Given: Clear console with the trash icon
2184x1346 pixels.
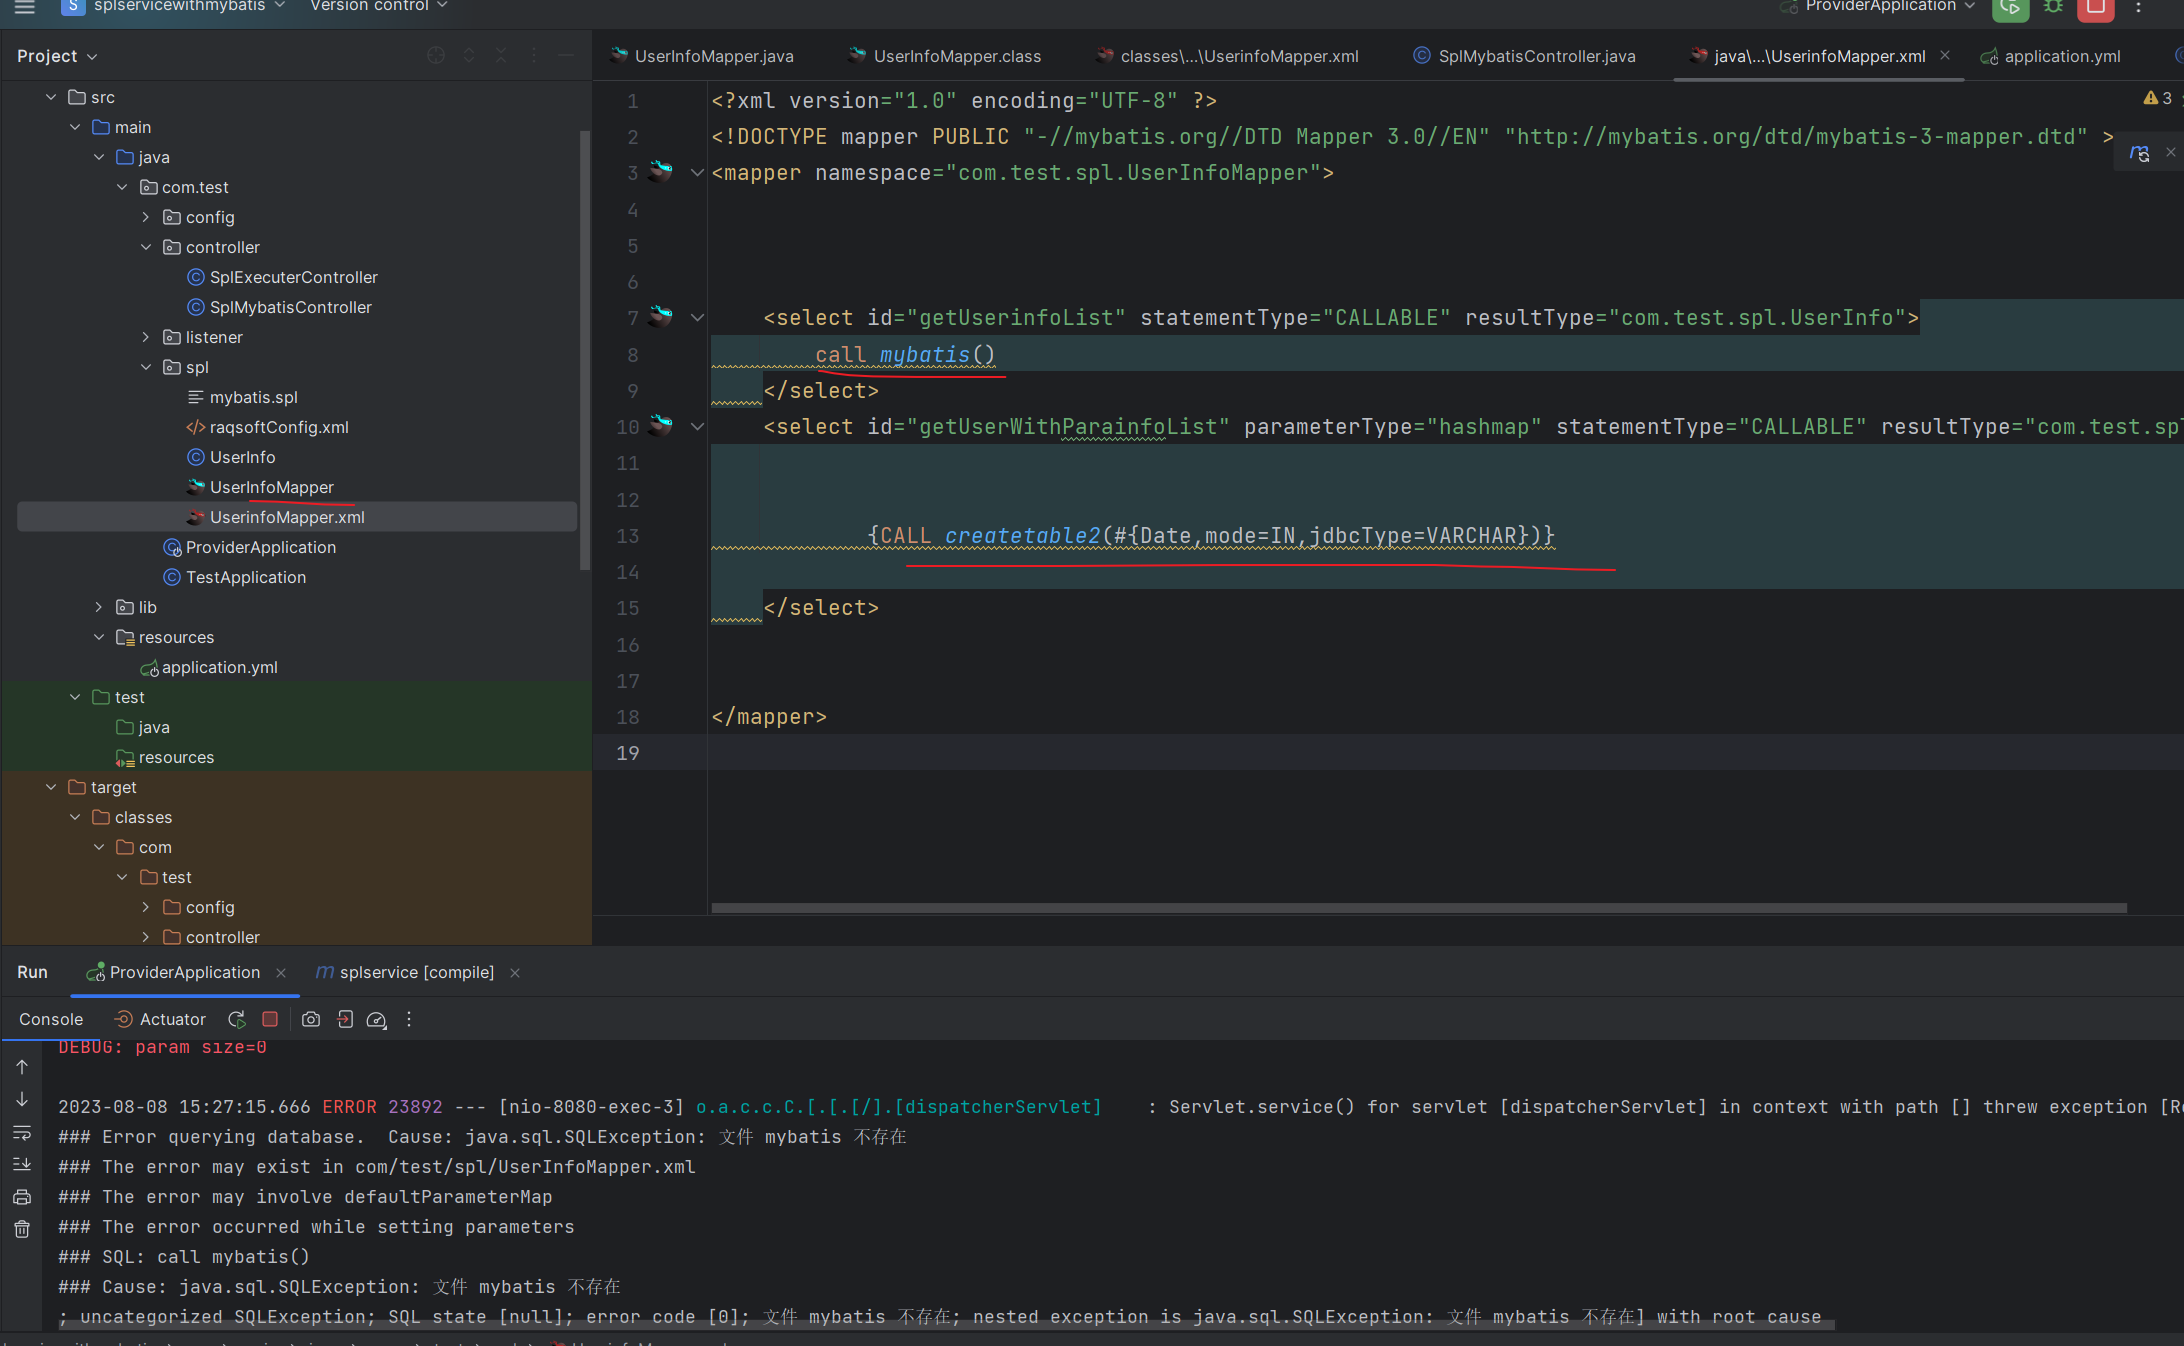Looking at the screenshot, I should click(x=22, y=1229).
